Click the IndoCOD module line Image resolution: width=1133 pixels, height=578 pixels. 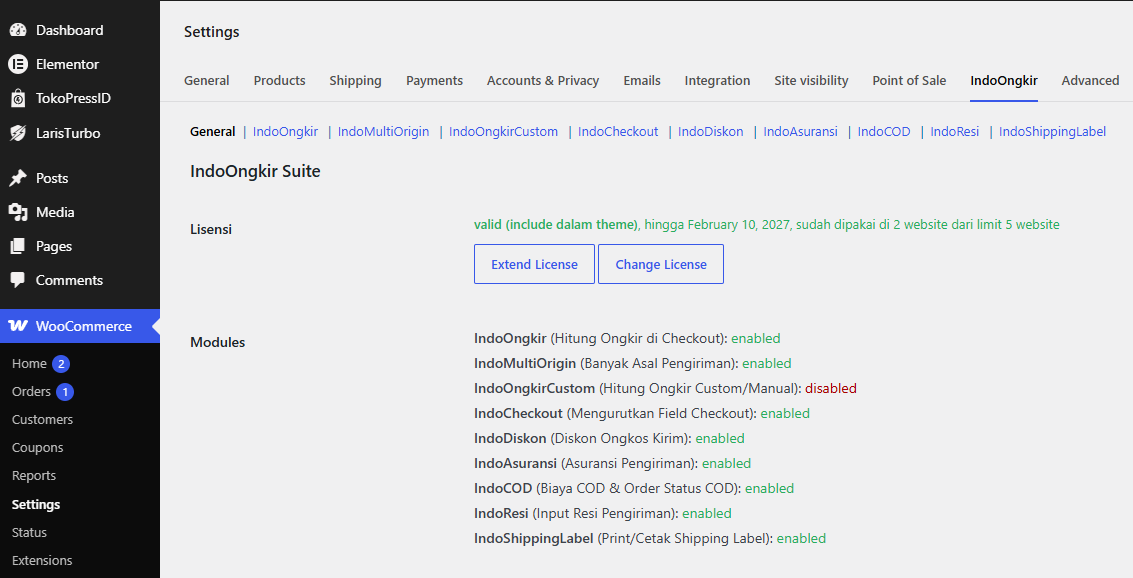pyautogui.click(x=634, y=488)
